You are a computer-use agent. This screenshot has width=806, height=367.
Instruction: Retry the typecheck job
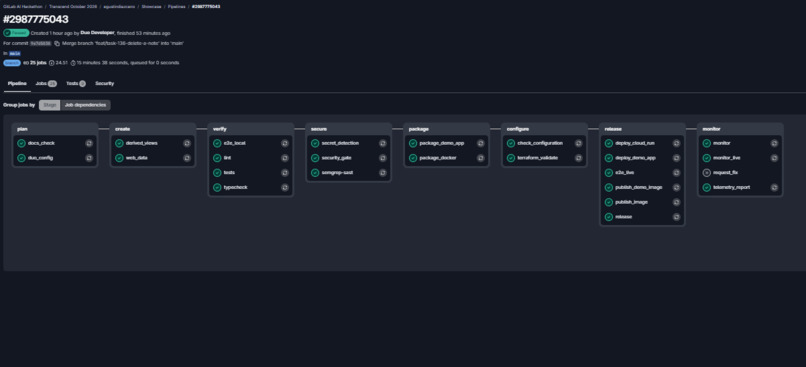tap(285, 188)
